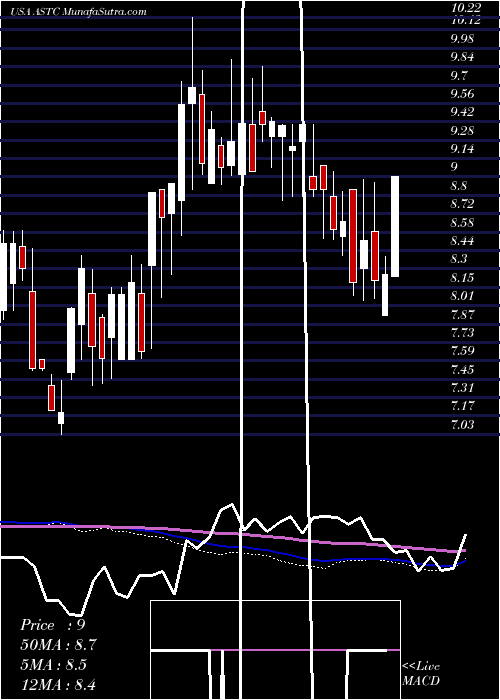Click the 7.03 price axis label
500x700 pixels.
(x=462, y=424)
